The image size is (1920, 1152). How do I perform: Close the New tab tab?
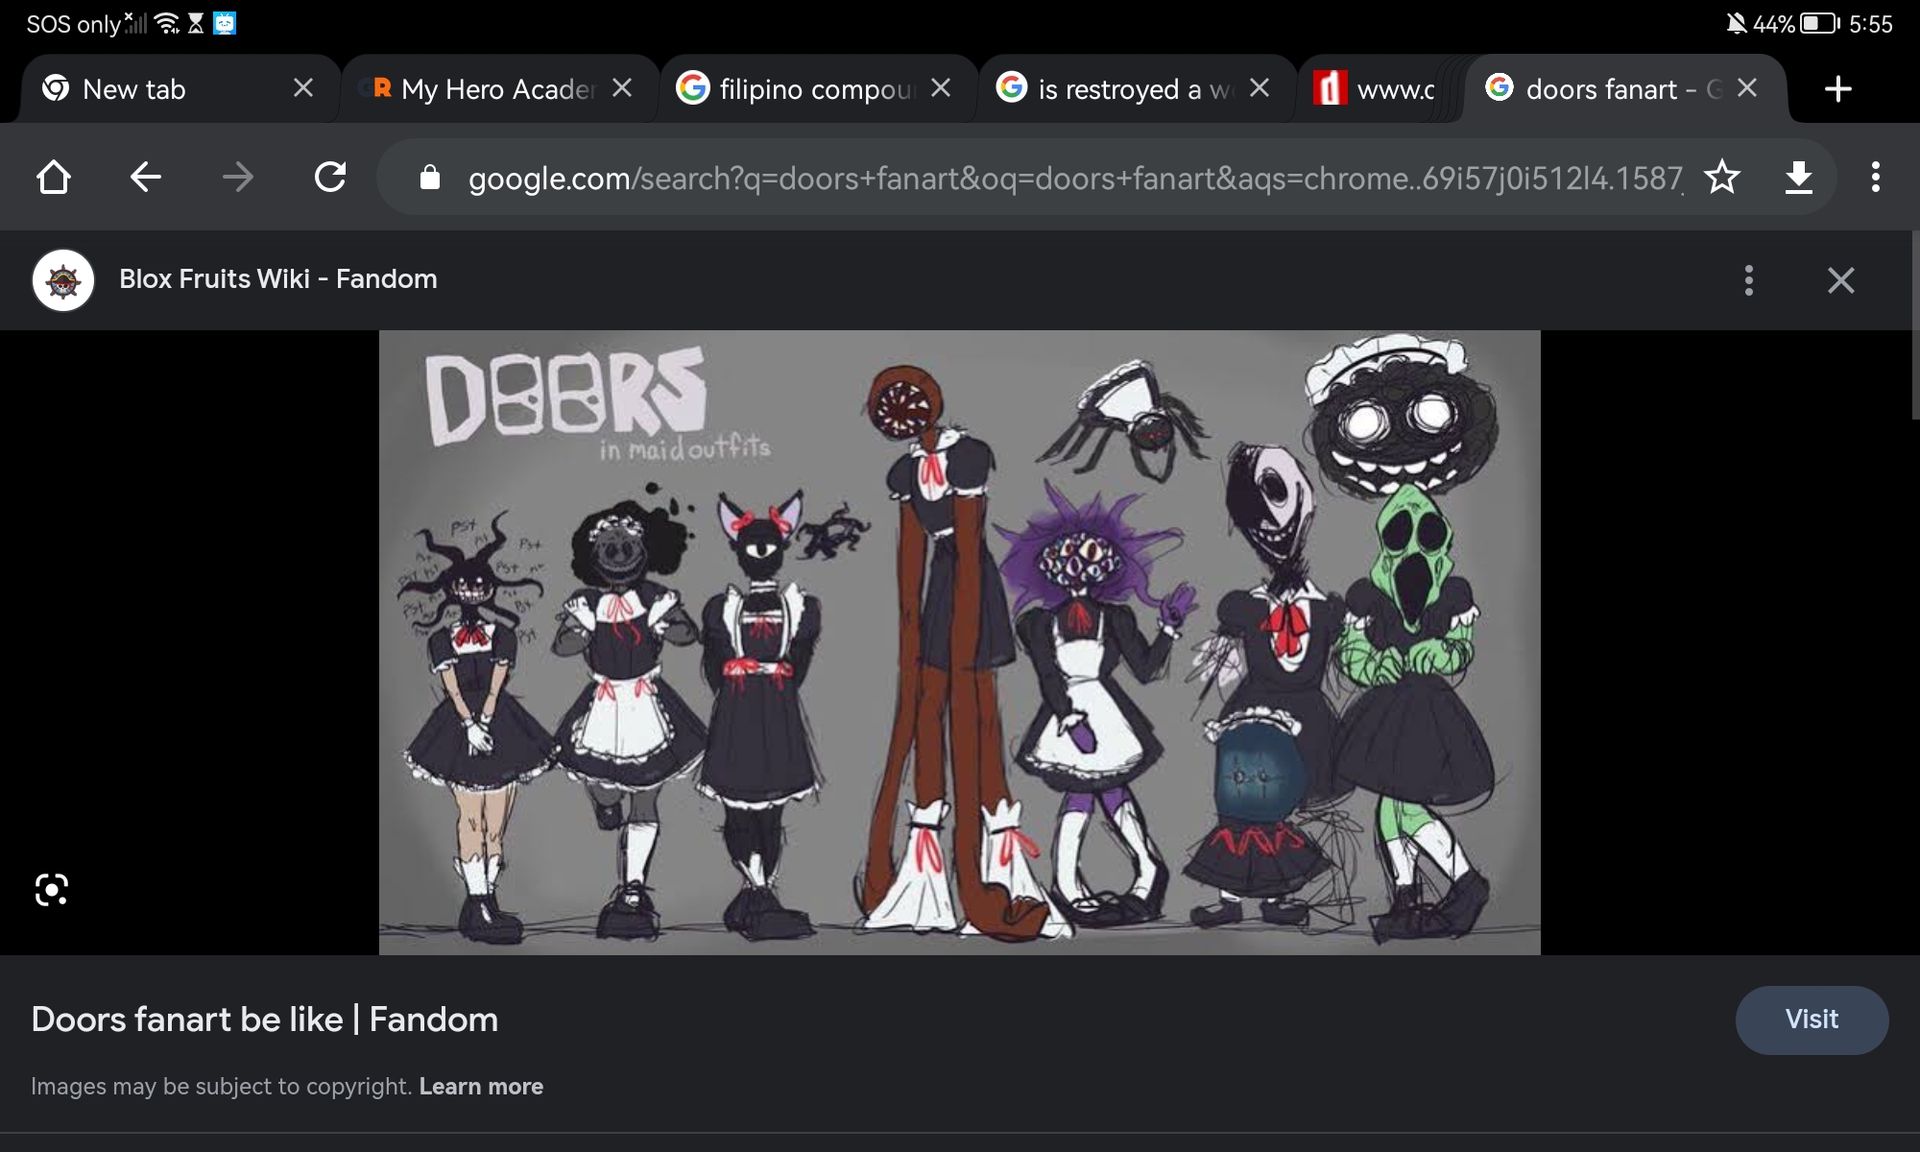coord(303,88)
